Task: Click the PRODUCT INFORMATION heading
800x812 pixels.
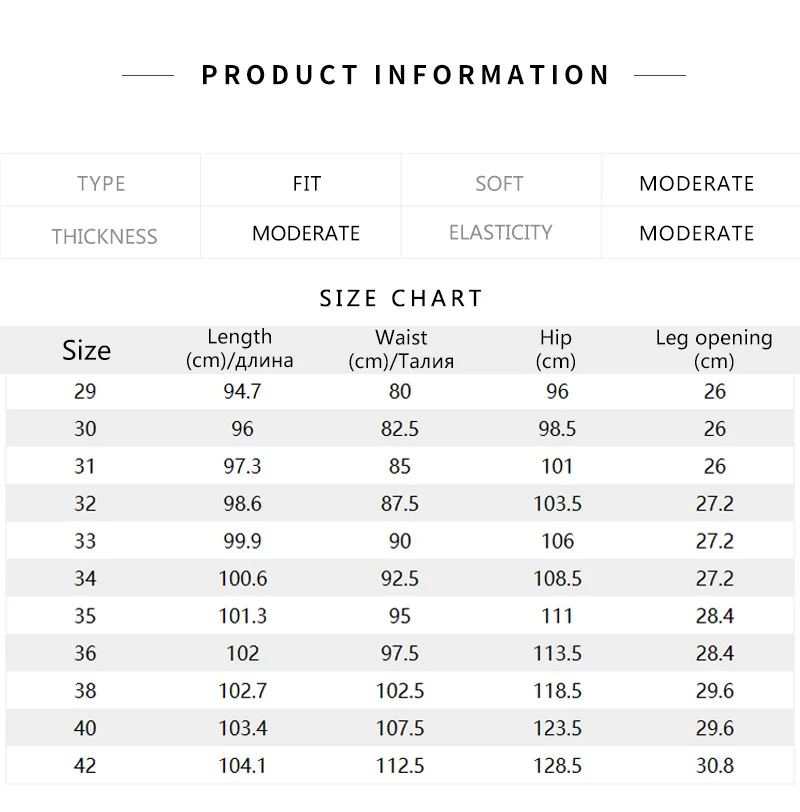Action: [406, 76]
